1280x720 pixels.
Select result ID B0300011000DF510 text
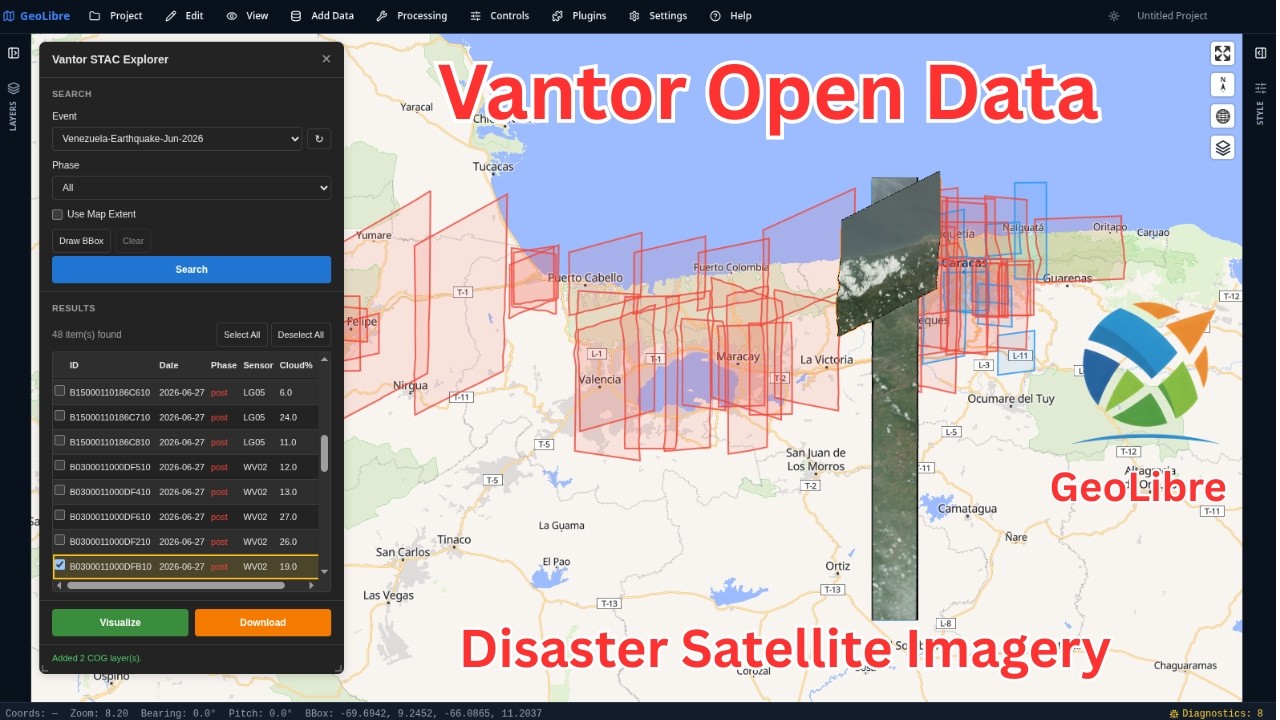pyautogui.click(x=110, y=467)
